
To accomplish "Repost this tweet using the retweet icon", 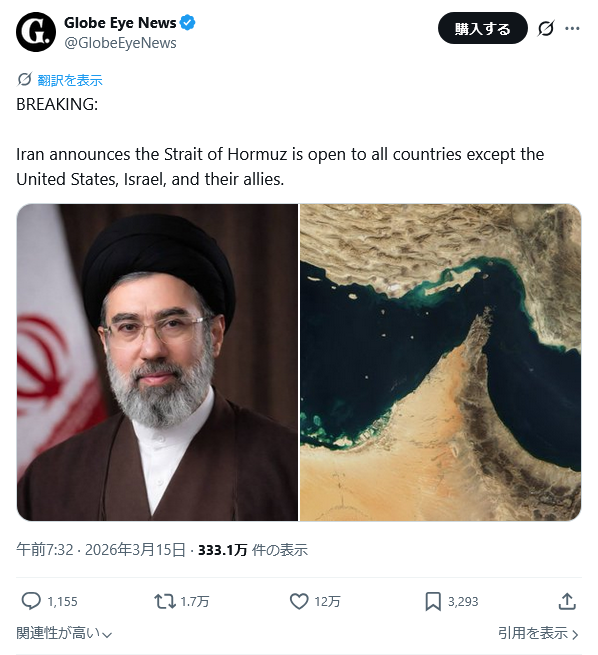I will (x=165, y=602).
